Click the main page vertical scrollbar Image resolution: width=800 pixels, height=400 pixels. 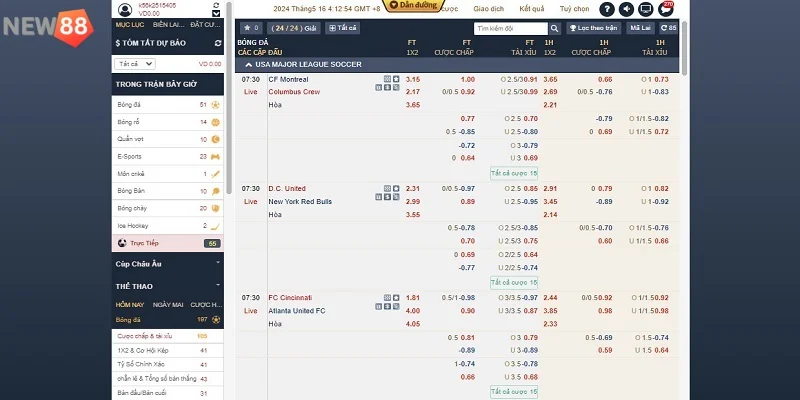(x=684, y=200)
